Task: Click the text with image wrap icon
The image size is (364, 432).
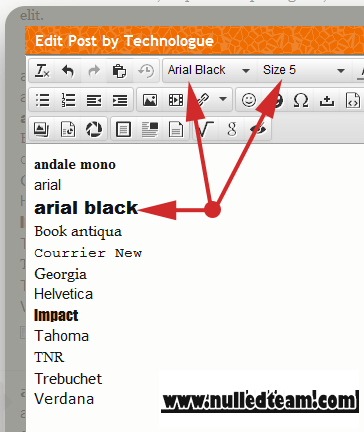Action: (x=150, y=129)
